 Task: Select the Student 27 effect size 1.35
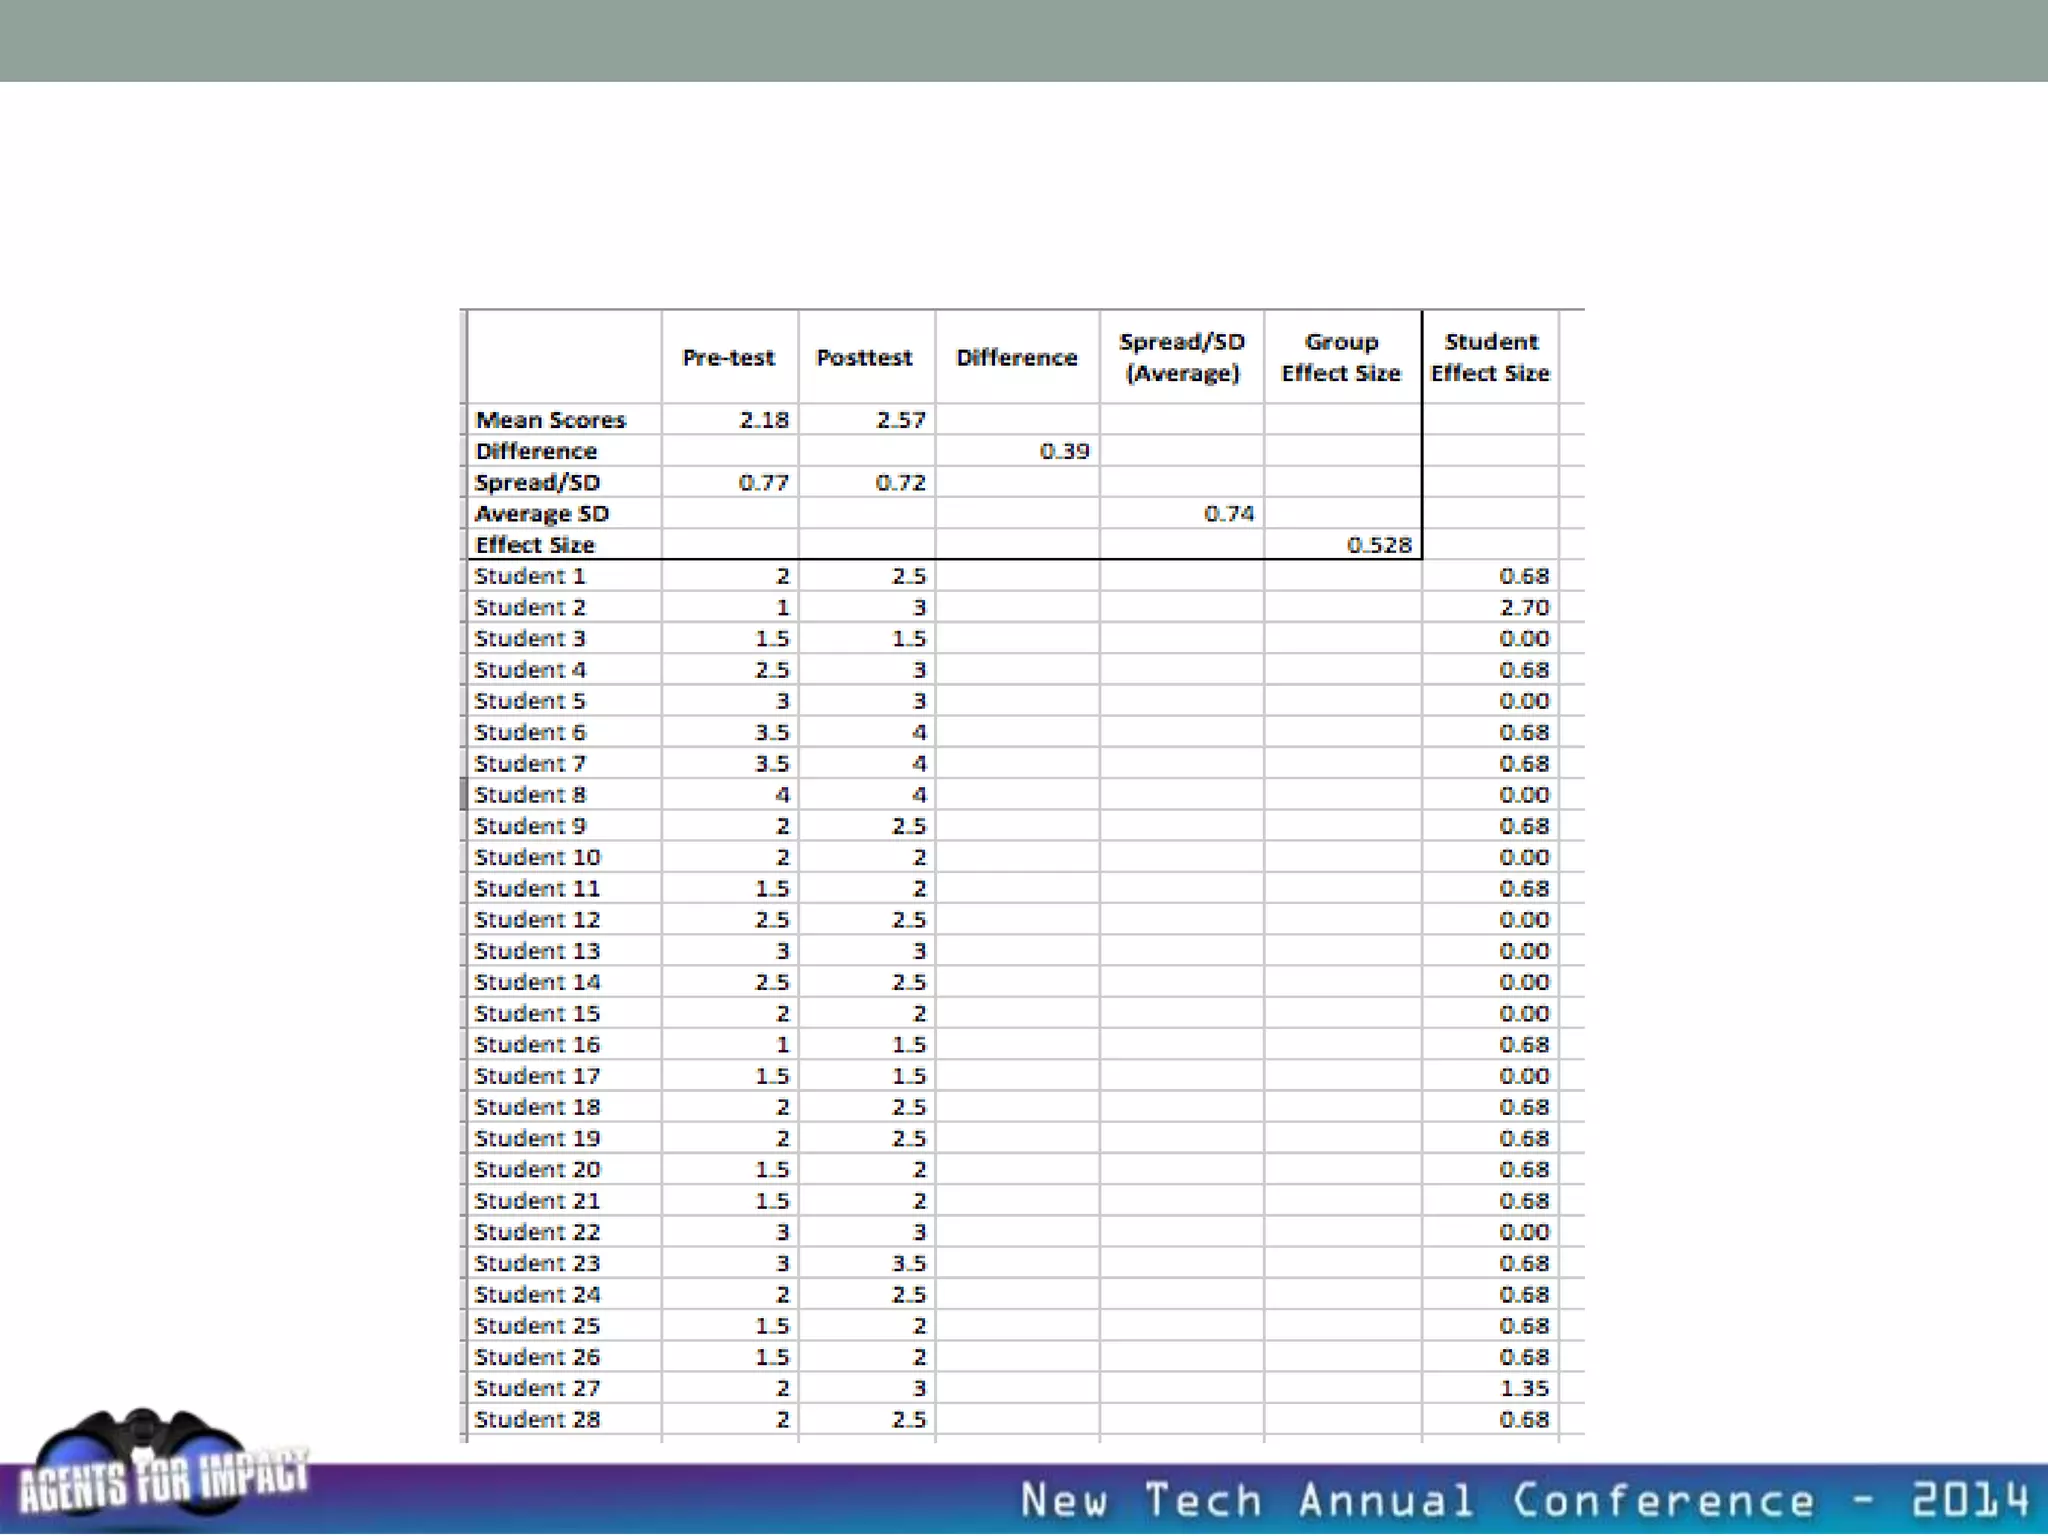pyautogui.click(x=1523, y=1389)
